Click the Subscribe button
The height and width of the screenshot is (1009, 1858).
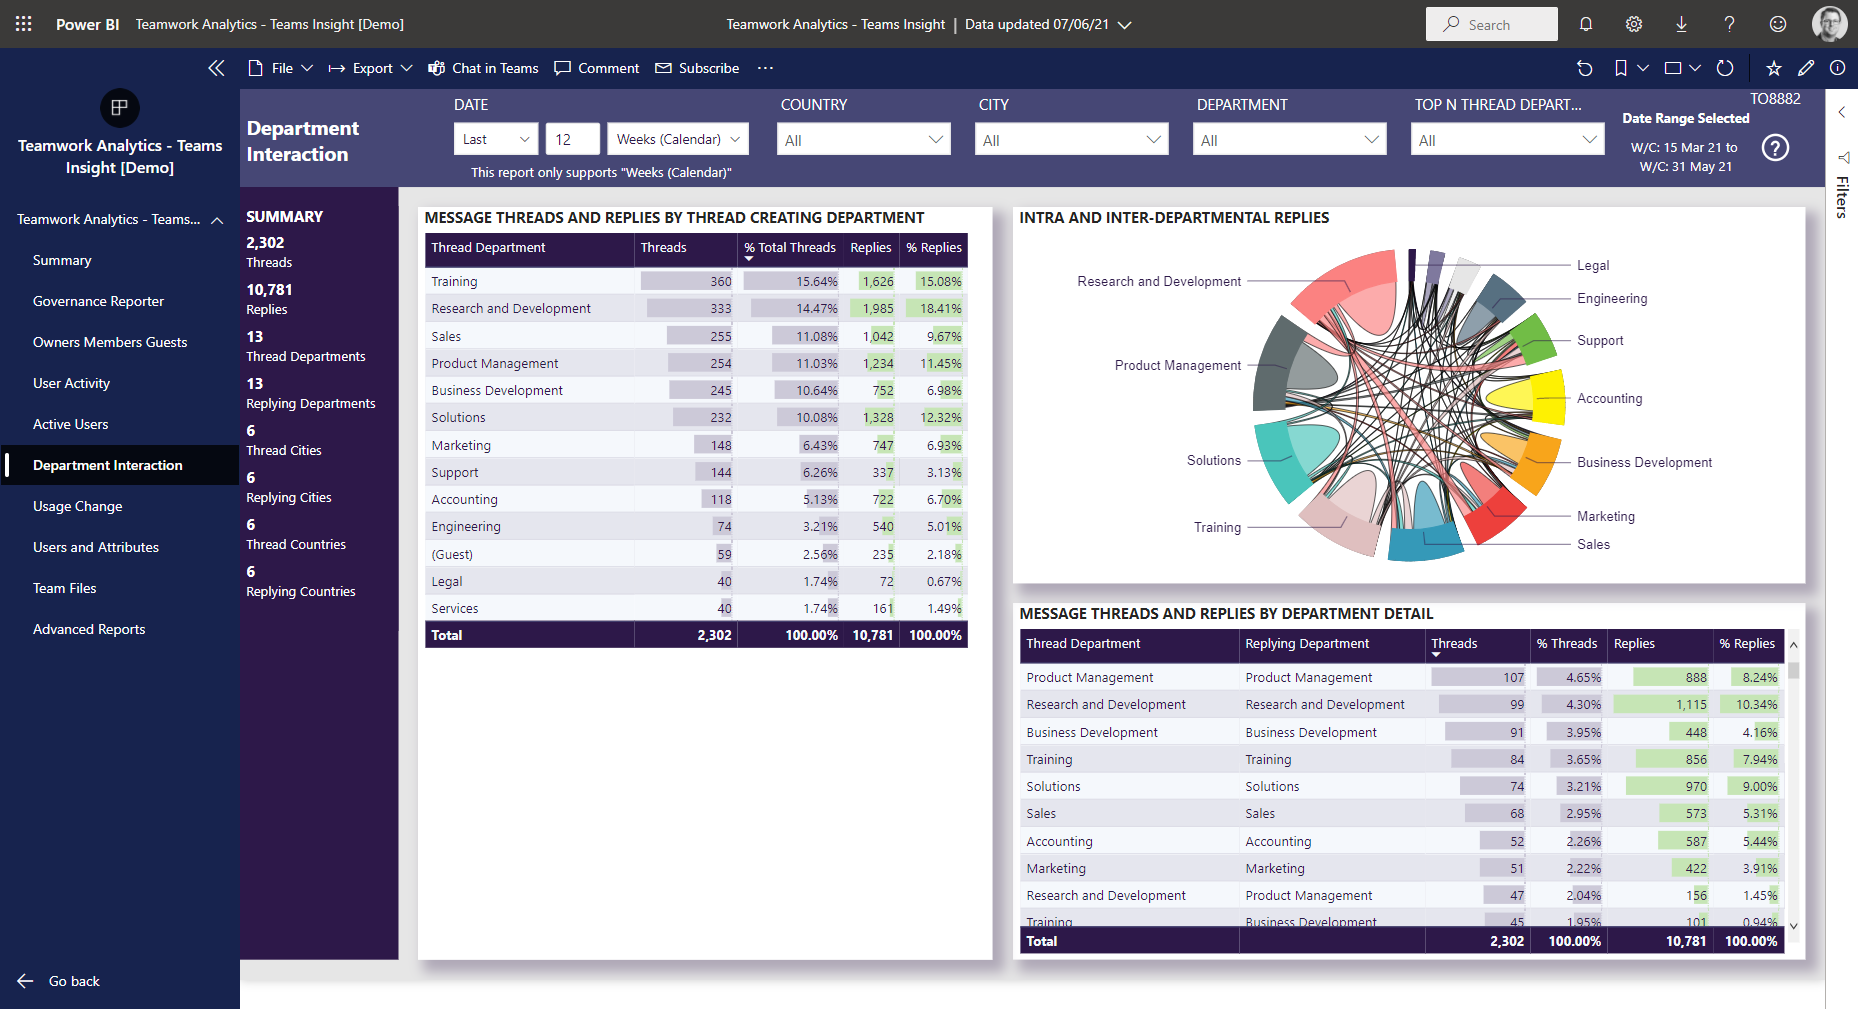pos(697,68)
